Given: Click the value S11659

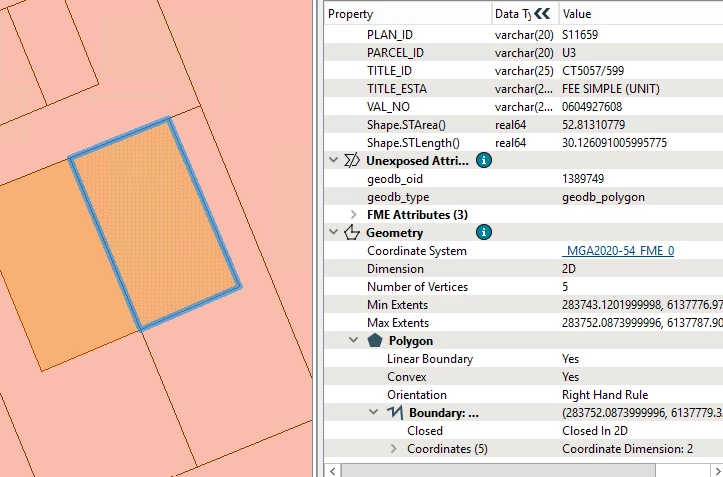Looking at the screenshot, I should [580, 35].
